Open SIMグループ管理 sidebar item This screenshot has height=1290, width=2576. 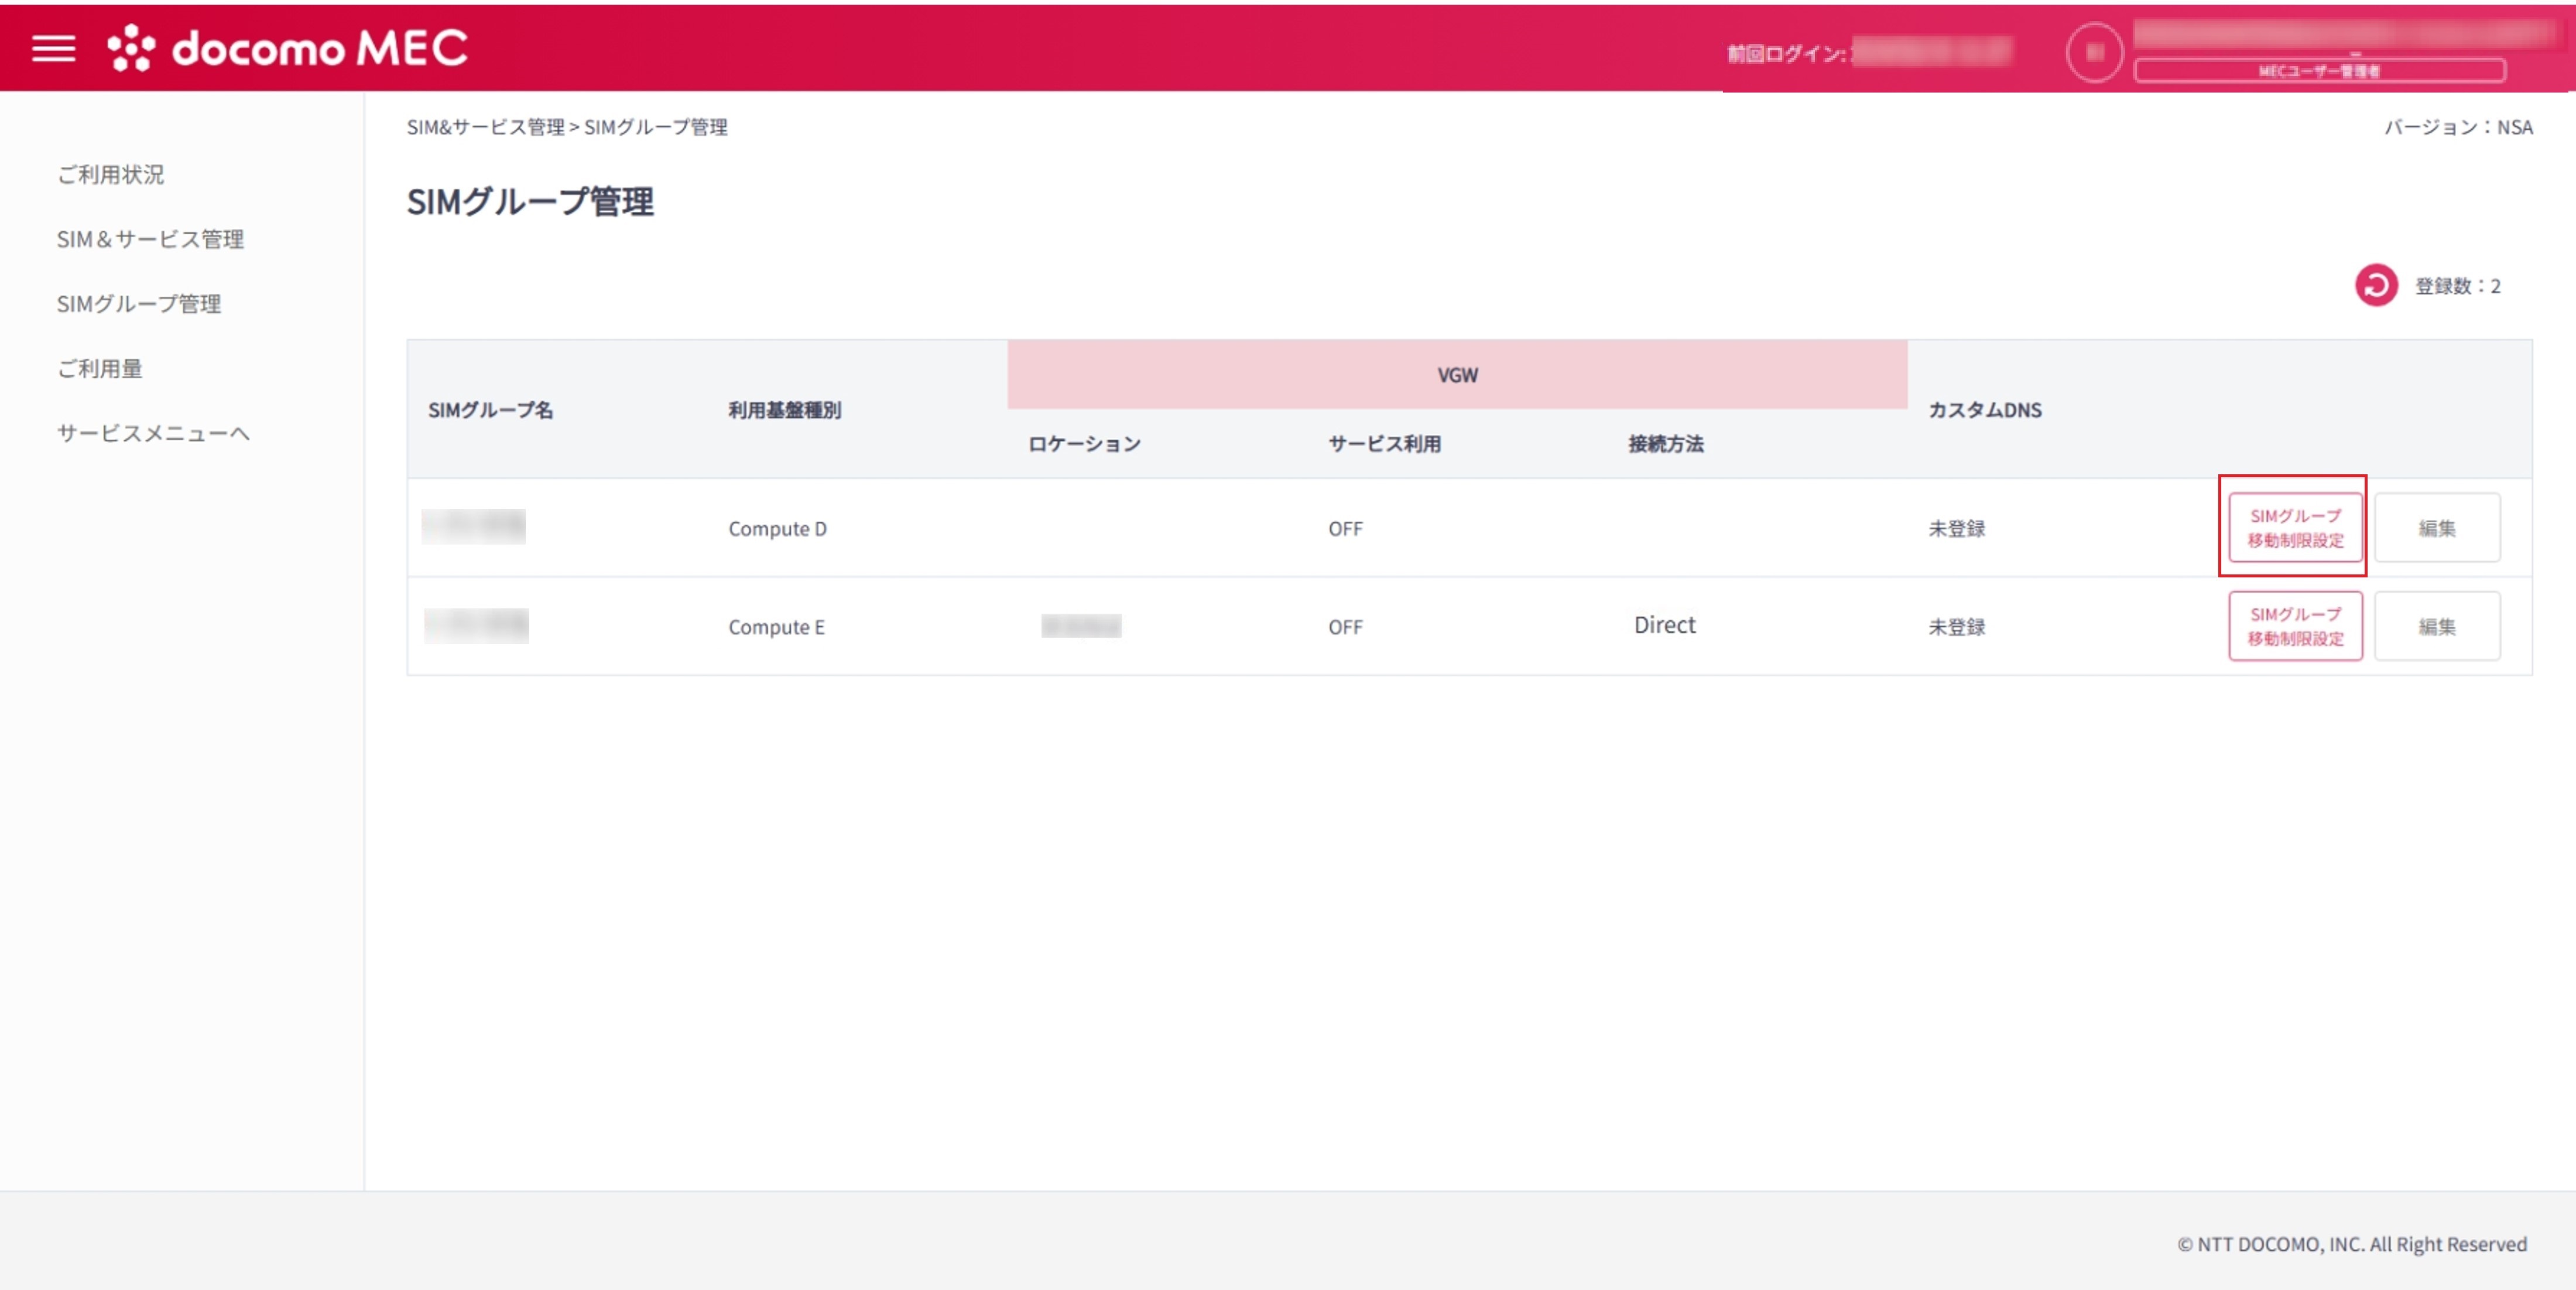(x=139, y=304)
